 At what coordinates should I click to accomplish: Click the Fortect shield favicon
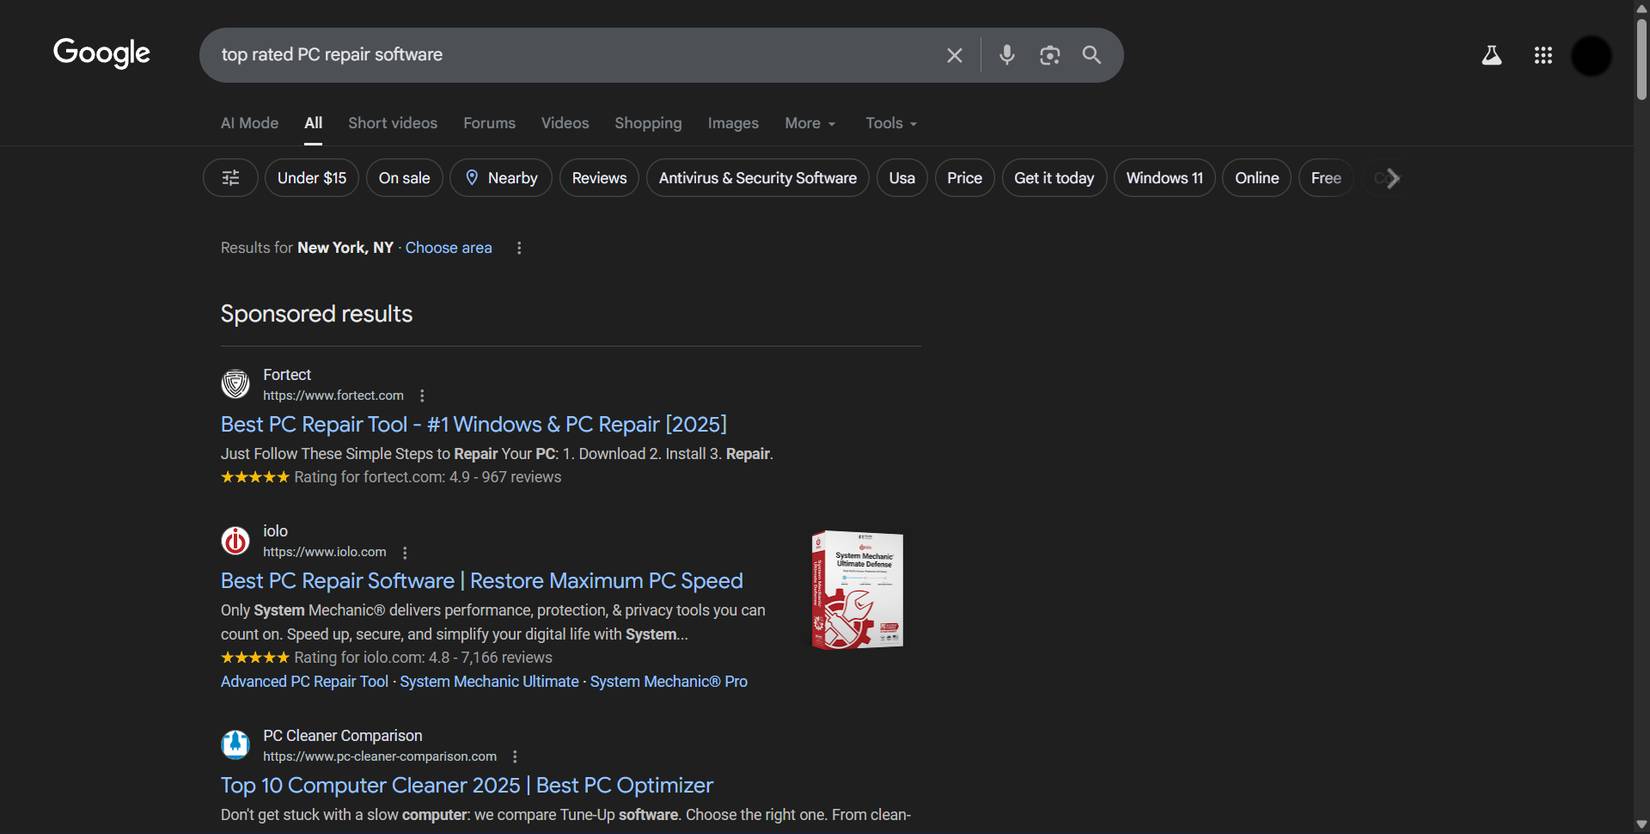pyautogui.click(x=235, y=384)
